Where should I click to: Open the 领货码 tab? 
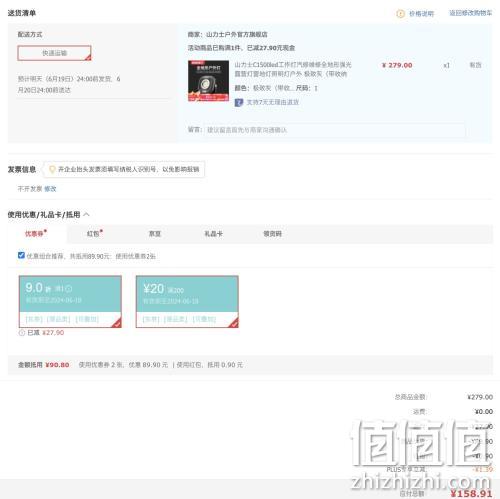pyautogui.click(x=272, y=234)
